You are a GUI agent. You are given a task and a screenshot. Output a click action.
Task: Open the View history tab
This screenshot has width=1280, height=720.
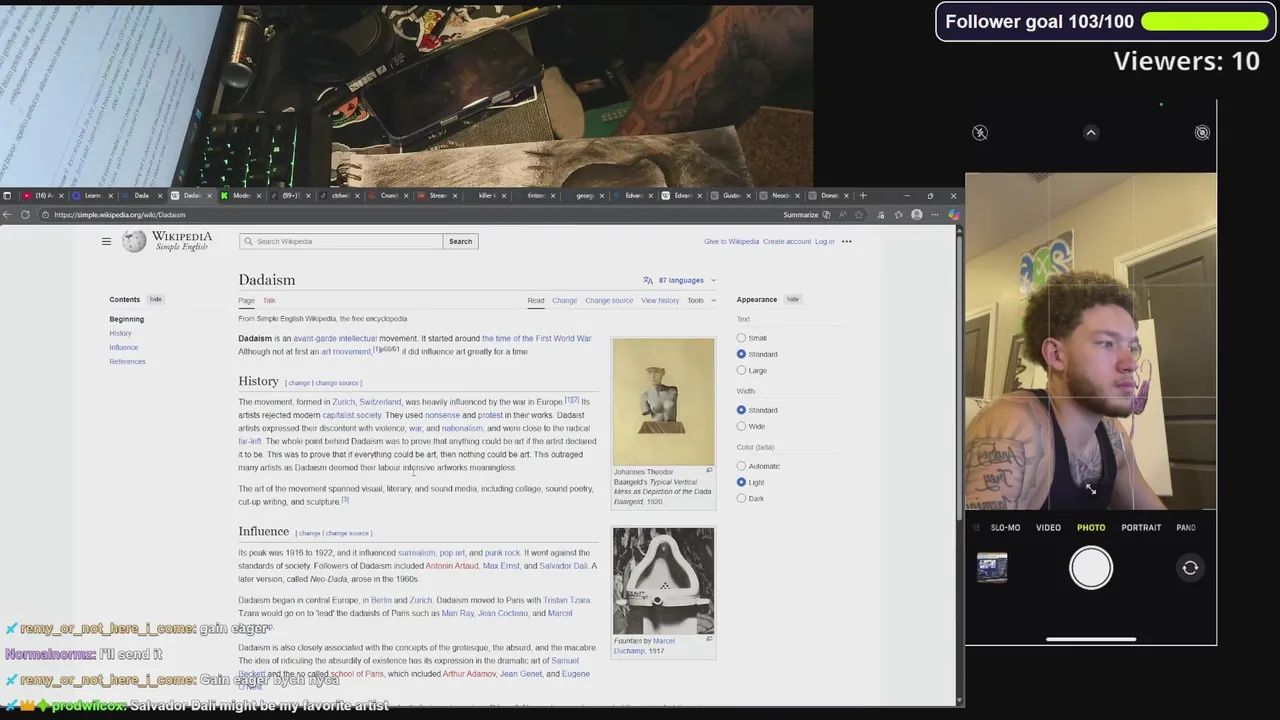tap(660, 300)
